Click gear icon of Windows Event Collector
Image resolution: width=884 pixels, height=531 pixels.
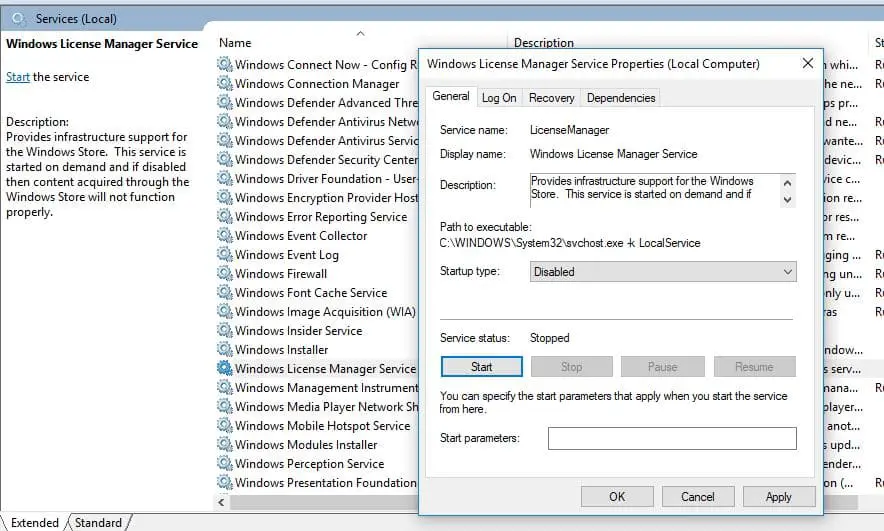pyautogui.click(x=224, y=235)
